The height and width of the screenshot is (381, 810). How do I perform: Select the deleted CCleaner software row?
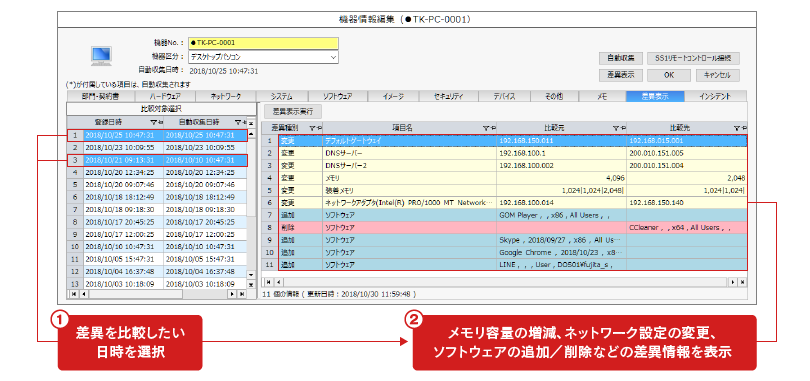tap(504, 228)
